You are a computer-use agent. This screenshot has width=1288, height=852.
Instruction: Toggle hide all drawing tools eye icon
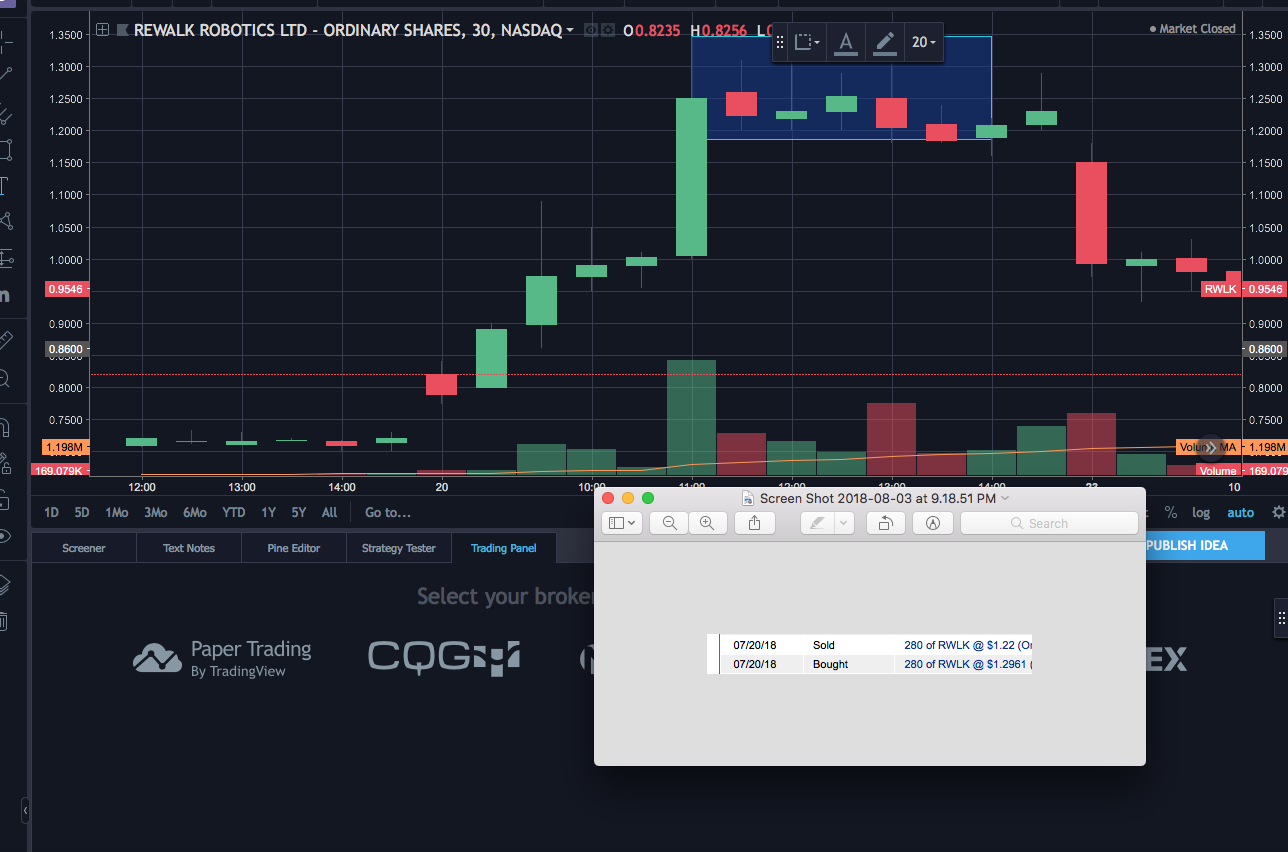5,535
